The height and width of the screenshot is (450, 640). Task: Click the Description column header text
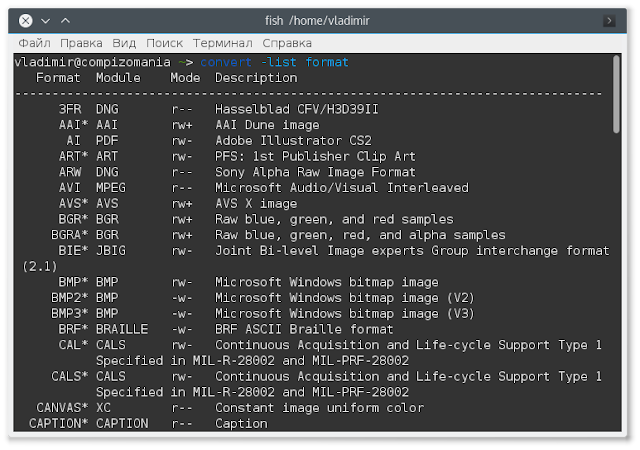pyautogui.click(x=256, y=78)
